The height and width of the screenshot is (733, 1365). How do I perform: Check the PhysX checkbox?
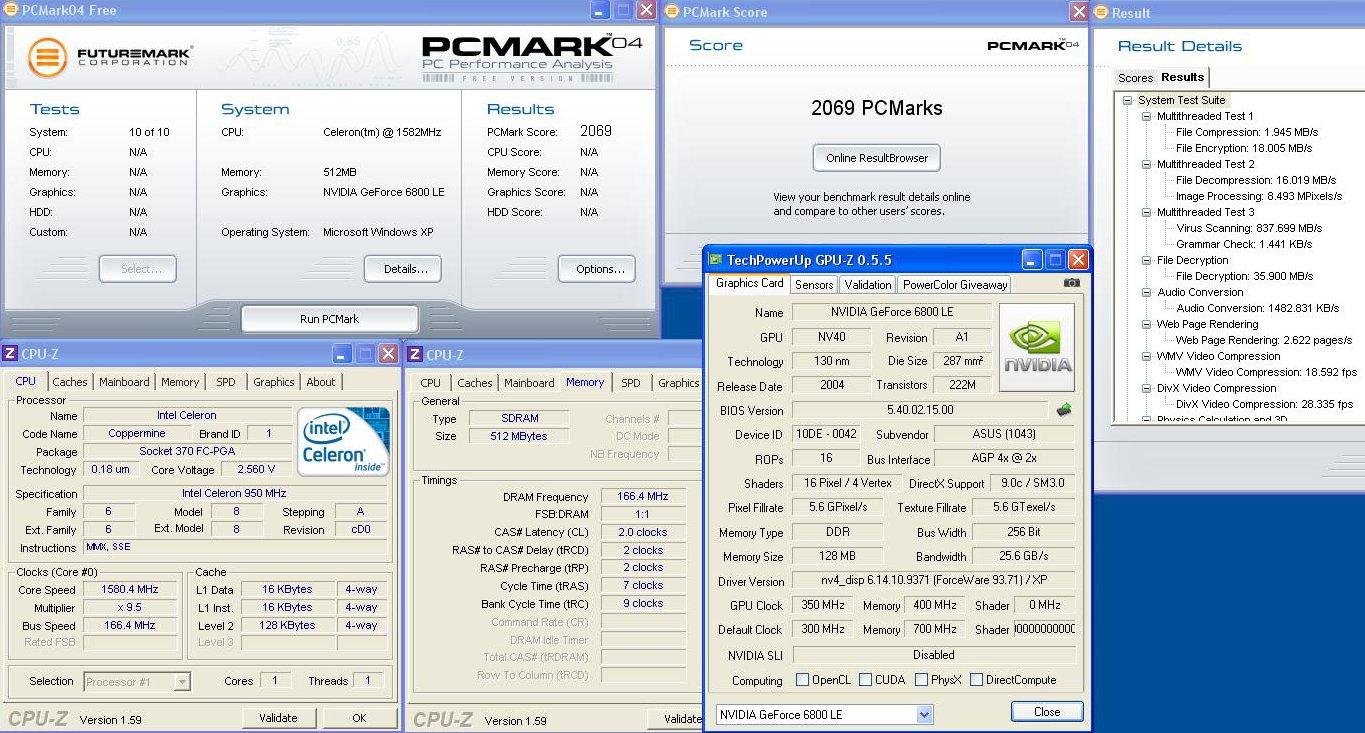point(921,680)
